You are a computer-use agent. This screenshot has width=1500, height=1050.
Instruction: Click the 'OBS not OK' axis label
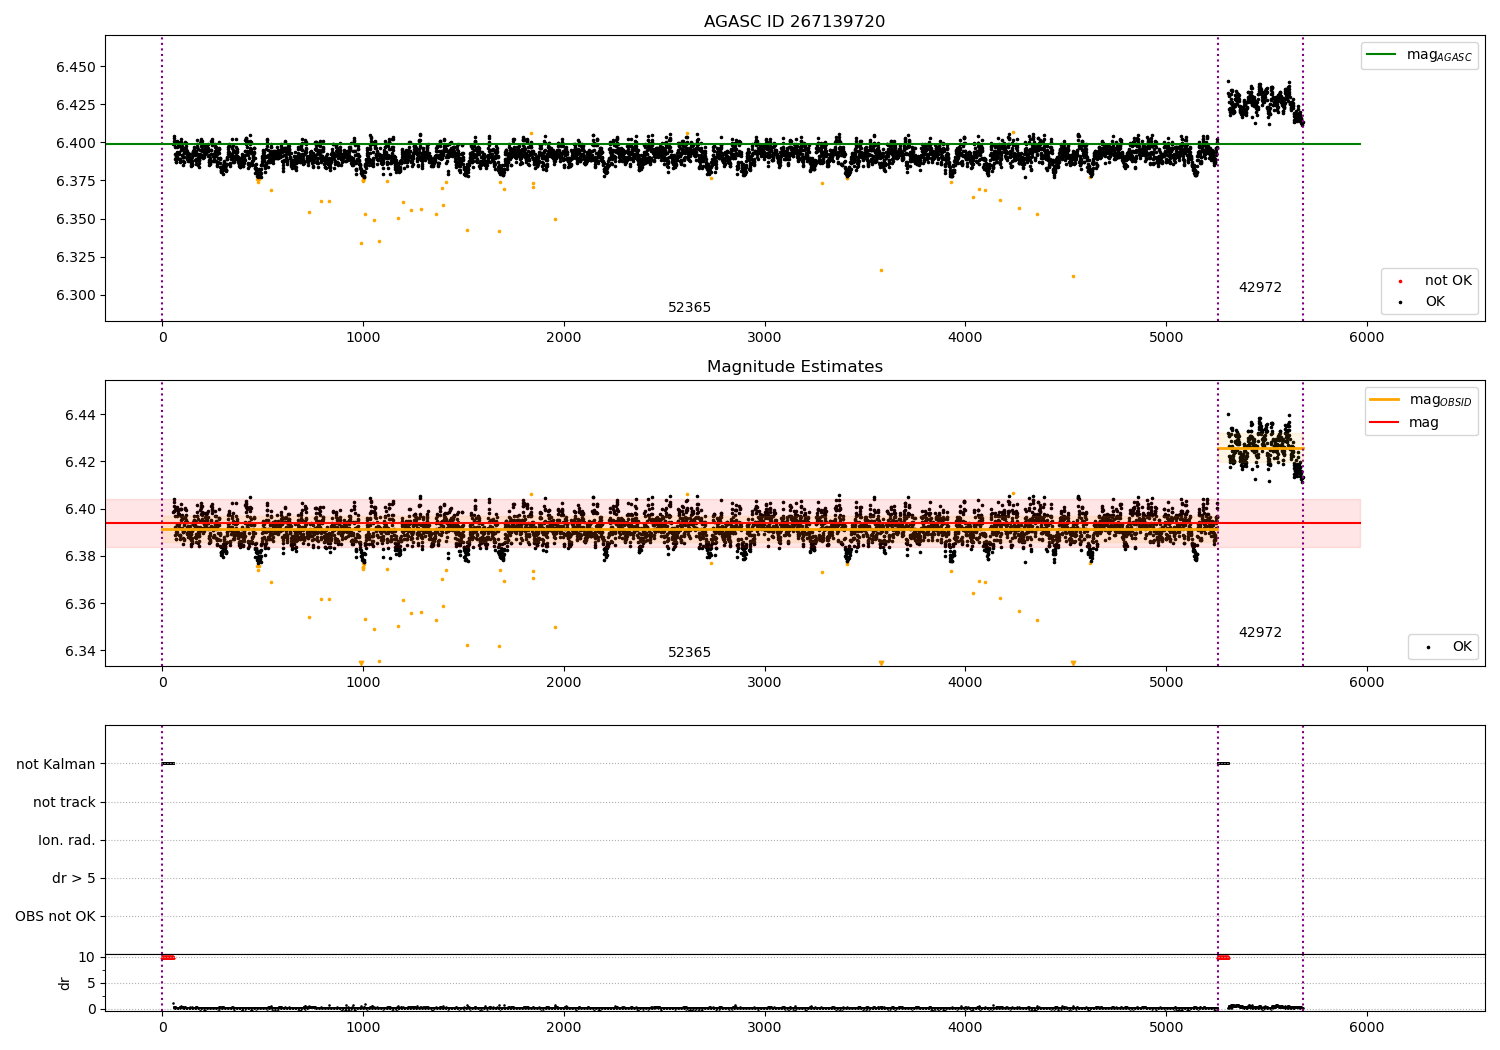[x=55, y=916]
